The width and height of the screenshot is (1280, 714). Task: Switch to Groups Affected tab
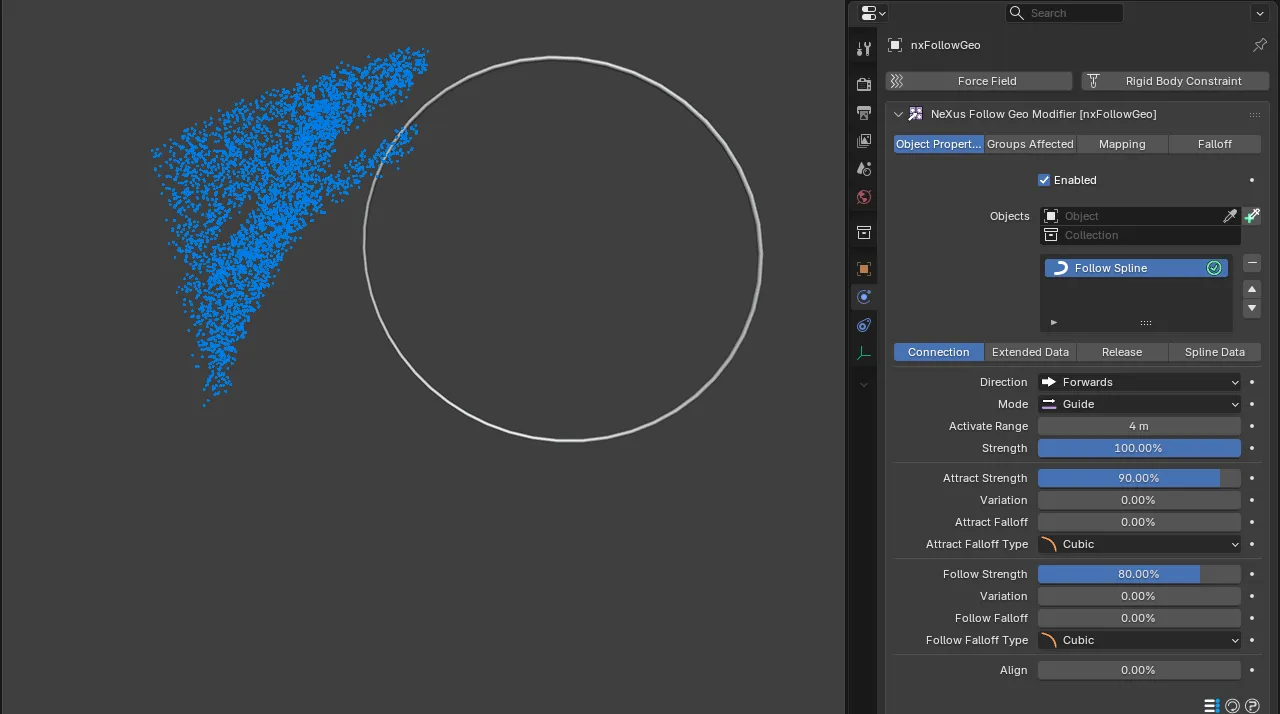click(x=1030, y=144)
